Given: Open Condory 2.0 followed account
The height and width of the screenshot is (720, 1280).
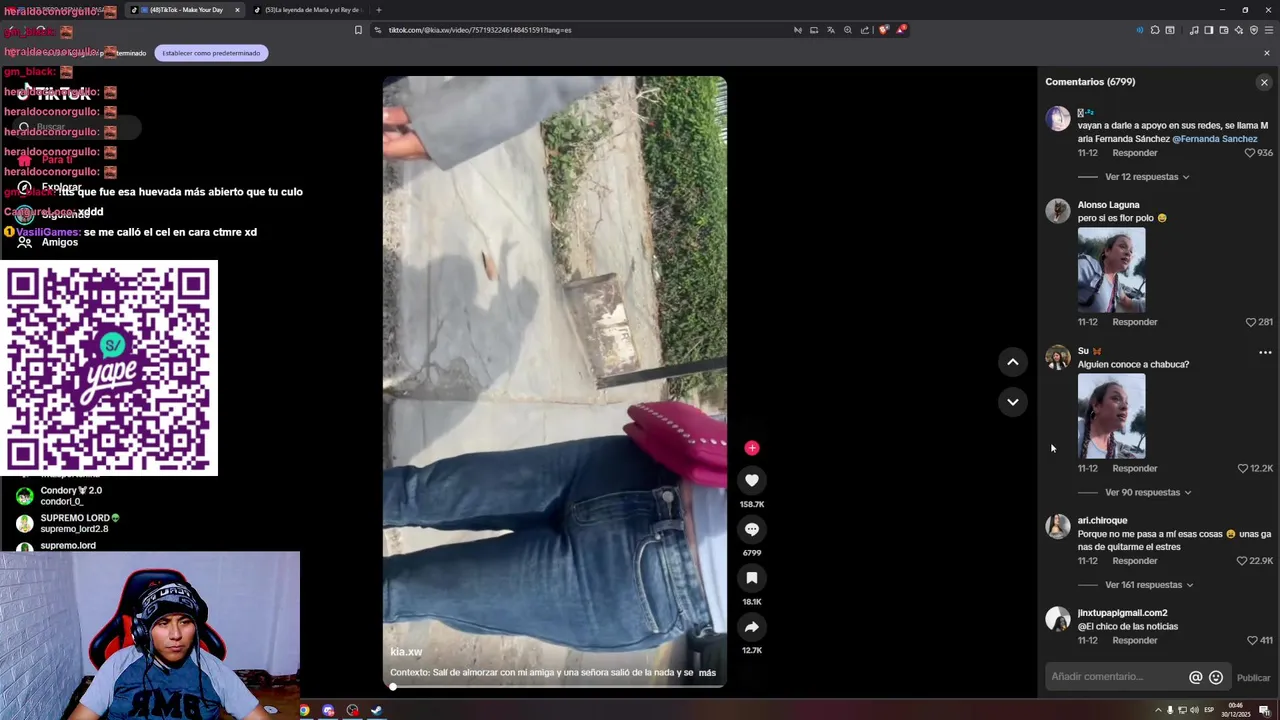Looking at the screenshot, I should [x=60, y=495].
